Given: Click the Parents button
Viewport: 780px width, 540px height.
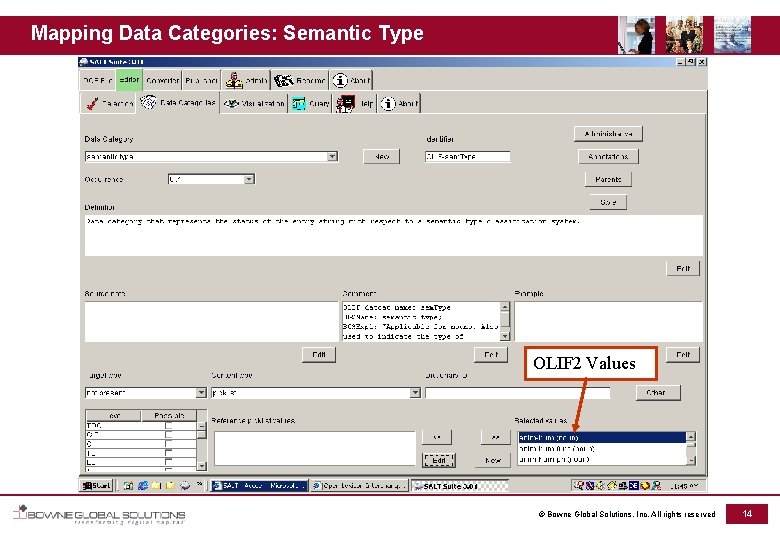Looking at the screenshot, I should coord(608,180).
